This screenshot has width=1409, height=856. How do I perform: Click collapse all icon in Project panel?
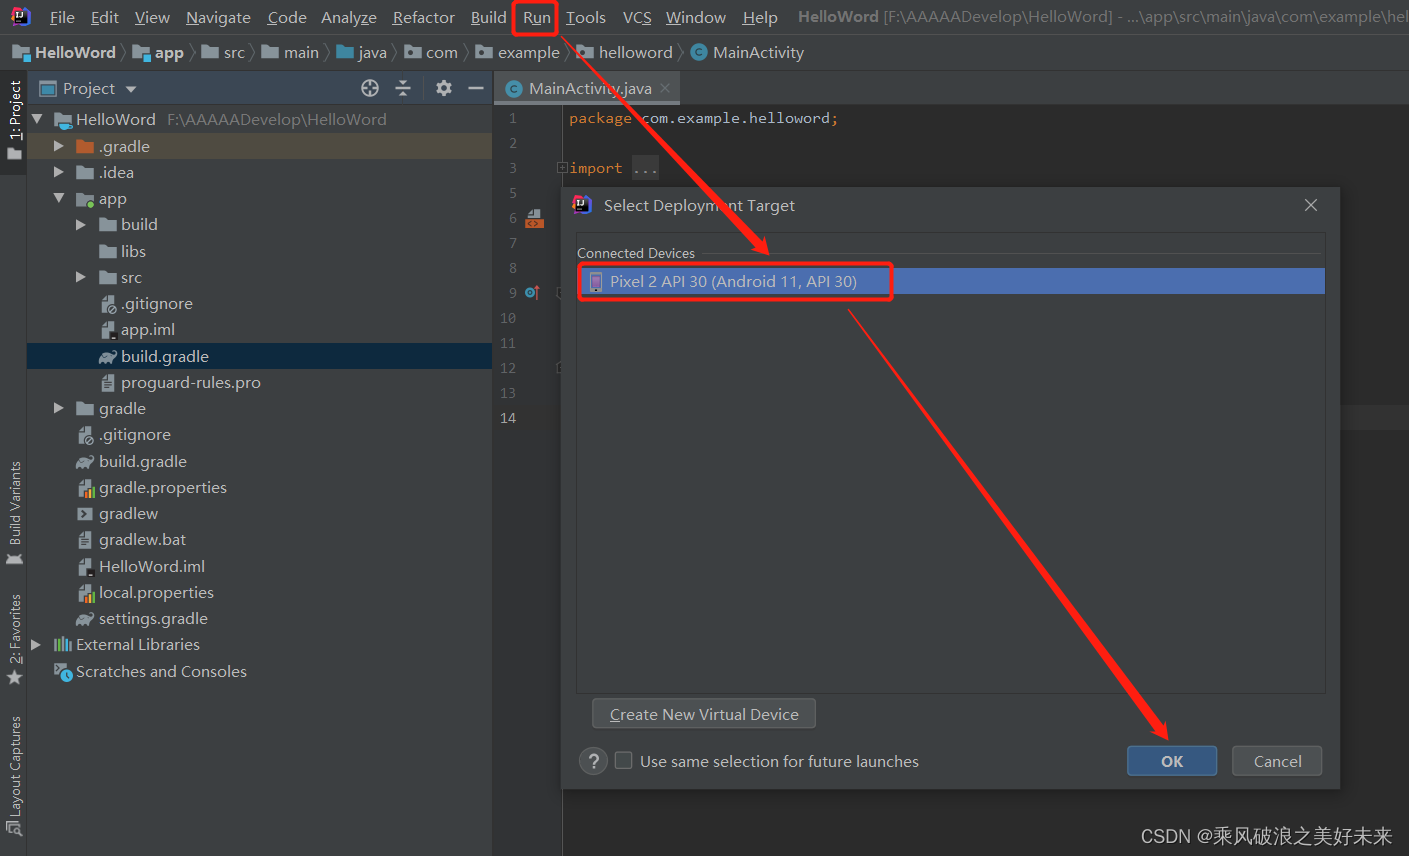403,88
